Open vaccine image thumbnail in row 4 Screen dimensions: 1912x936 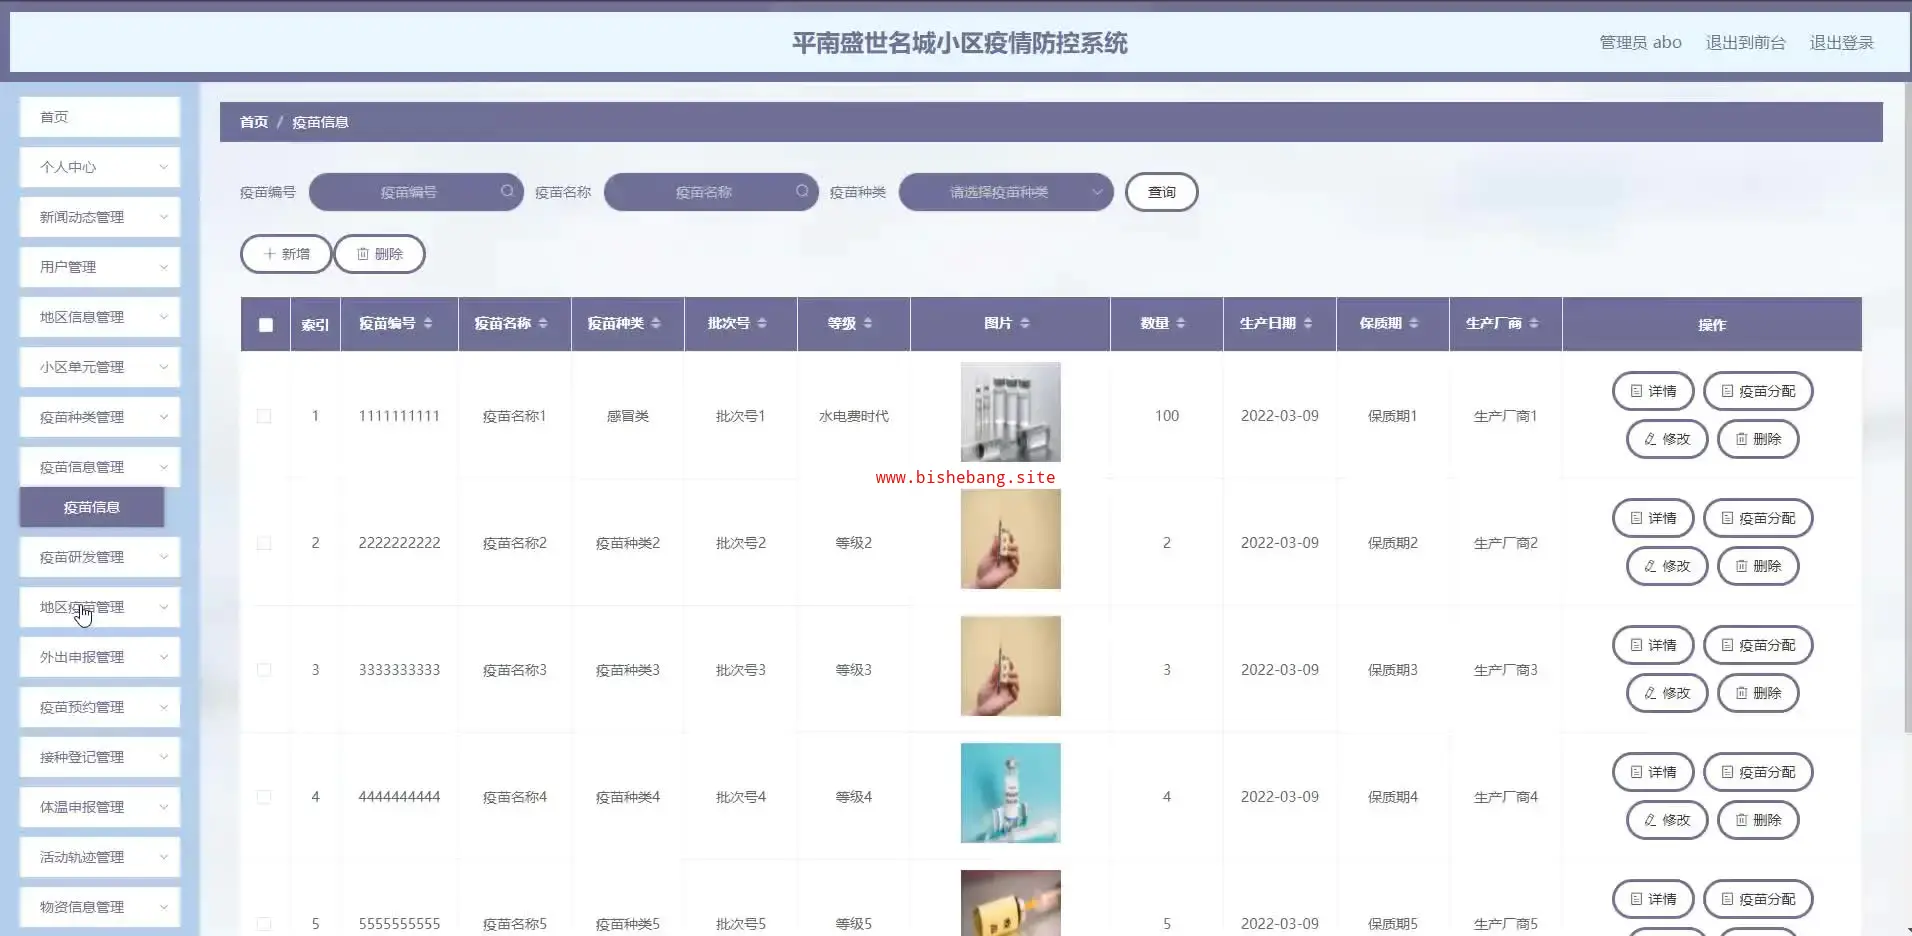(1010, 793)
